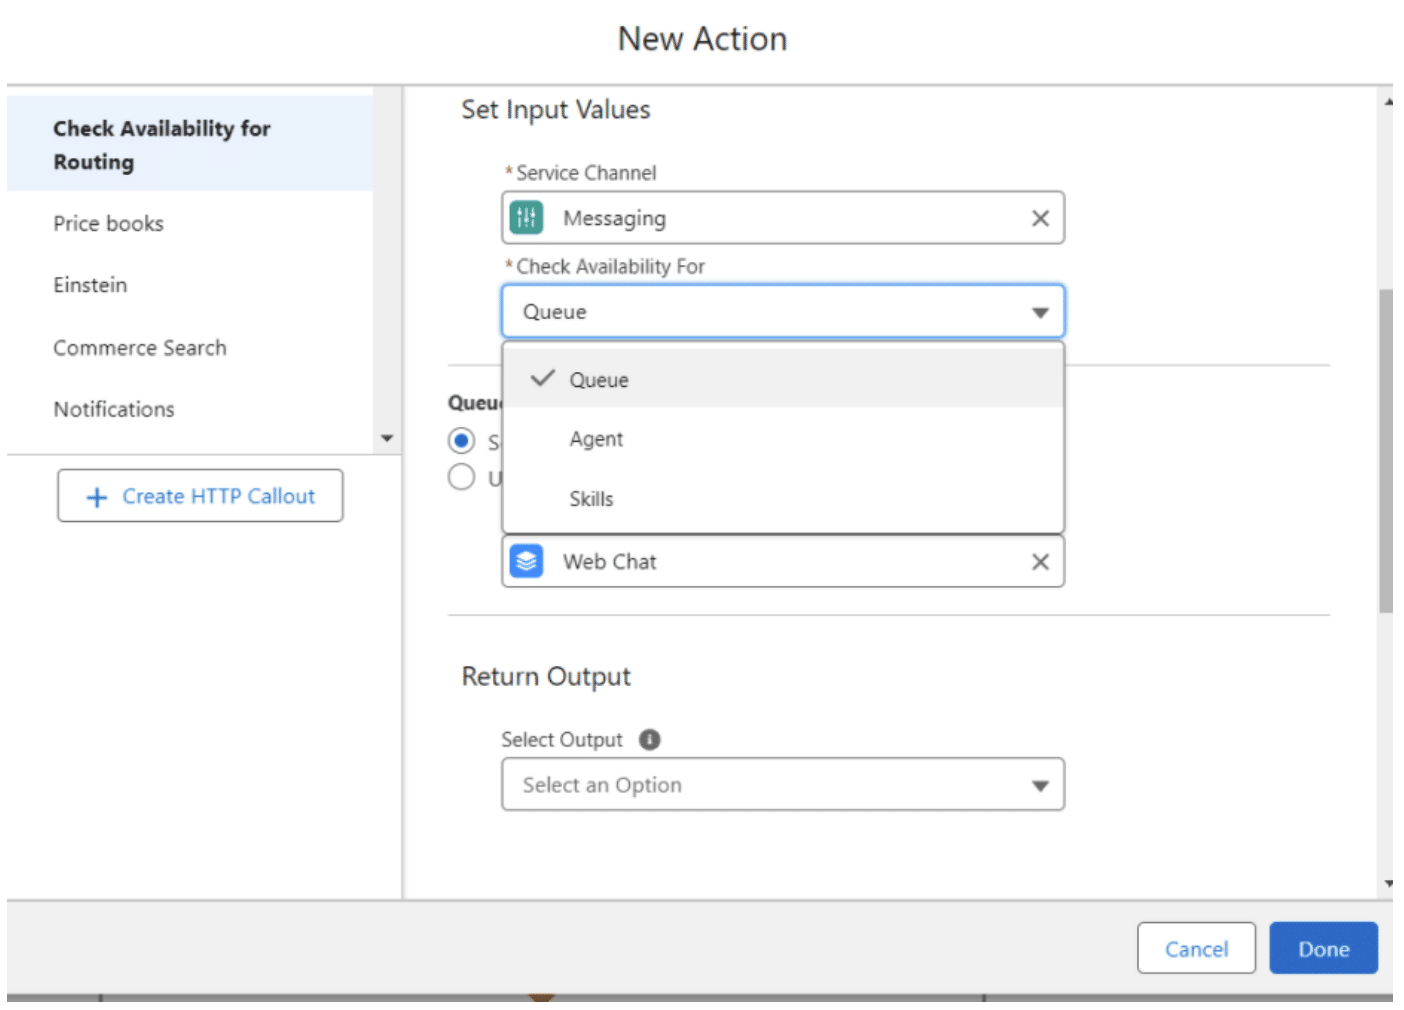
Task: Remove Web Chat using its X icon
Action: (x=1040, y=561)
